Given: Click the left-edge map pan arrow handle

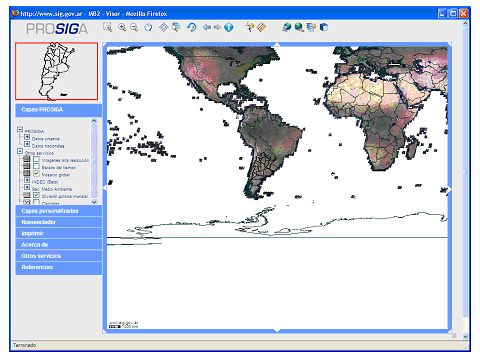Looking at the screenshot, I should click(105, 188).
